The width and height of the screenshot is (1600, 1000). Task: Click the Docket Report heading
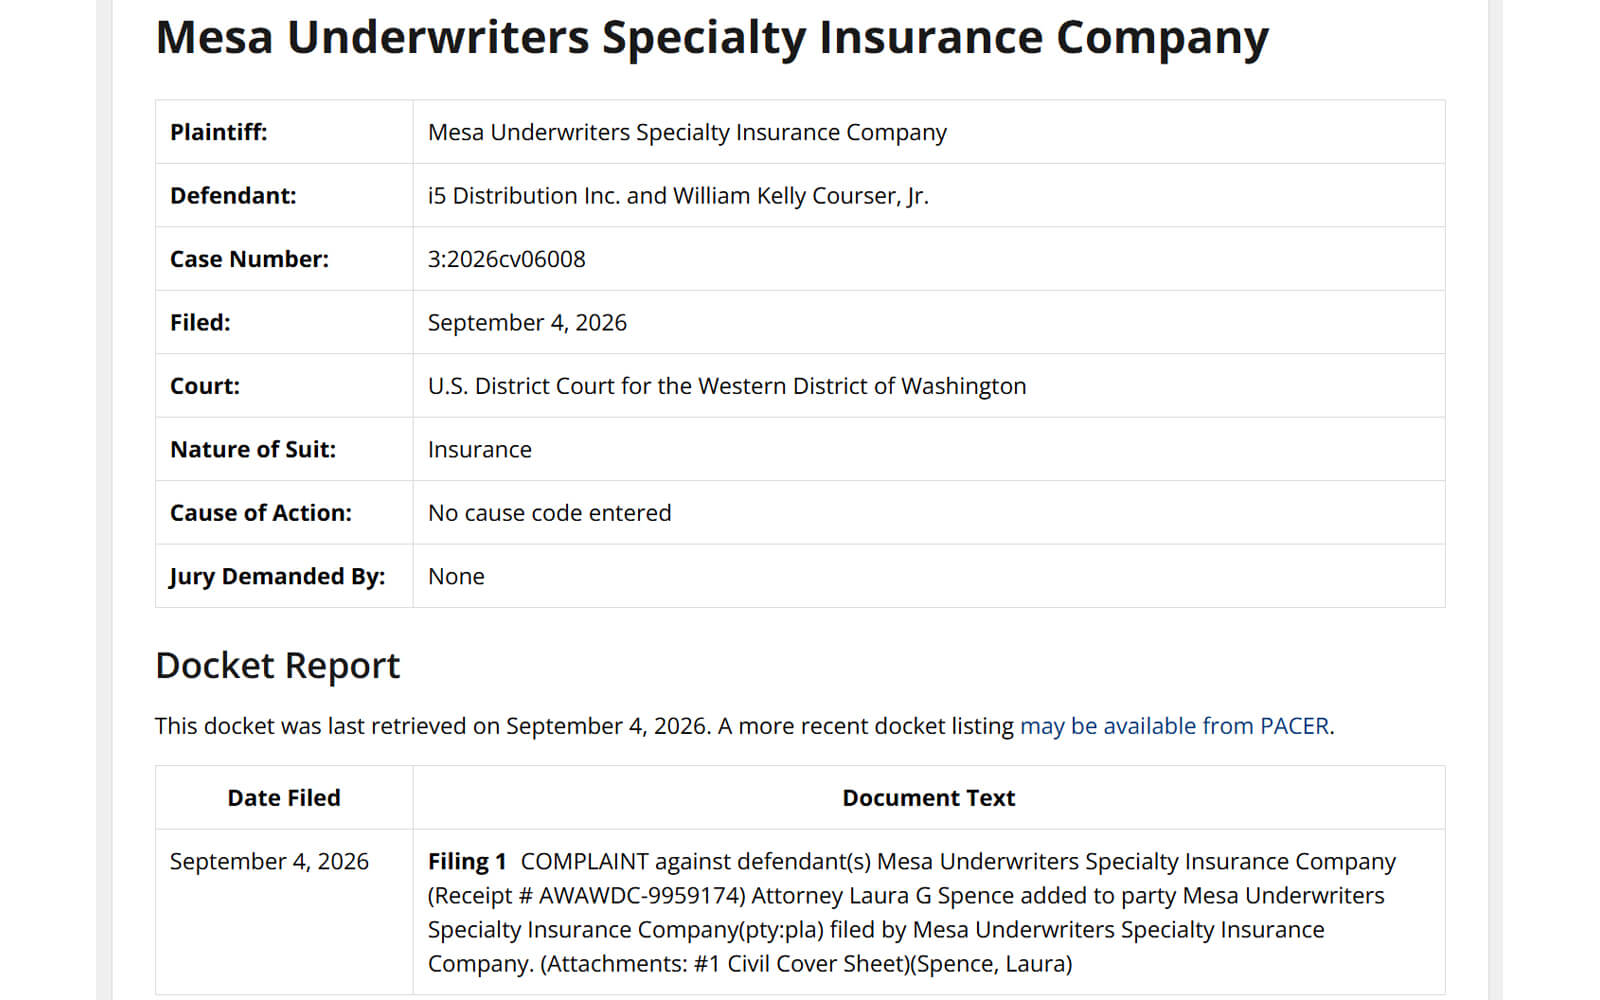[277, 666]
